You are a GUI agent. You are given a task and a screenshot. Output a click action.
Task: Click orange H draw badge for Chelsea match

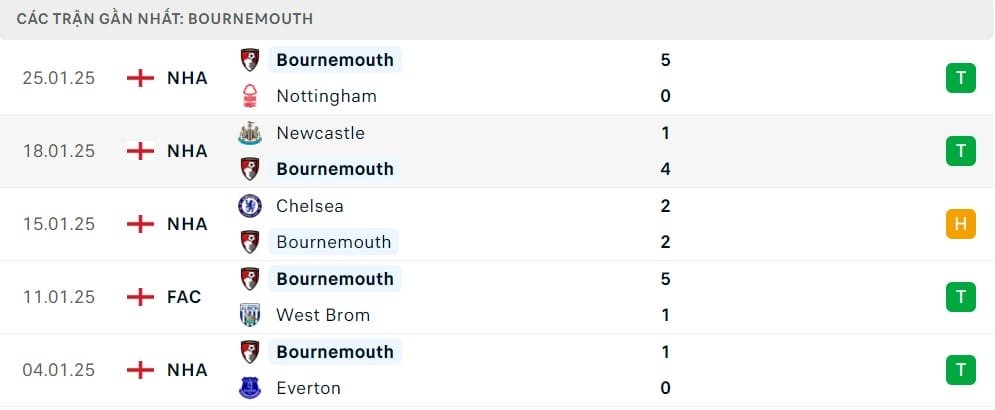(x=961, y=223)
